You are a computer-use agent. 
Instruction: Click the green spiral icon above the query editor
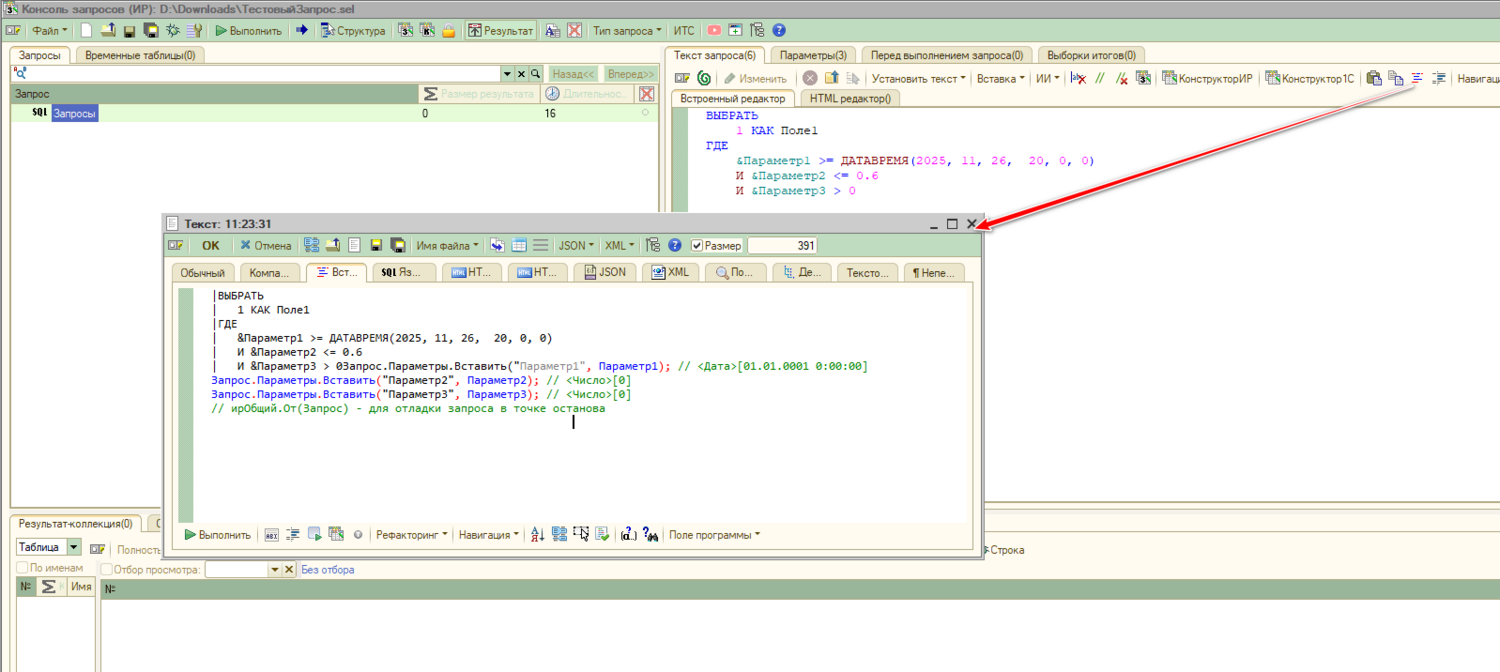click(x=704, y=78)
